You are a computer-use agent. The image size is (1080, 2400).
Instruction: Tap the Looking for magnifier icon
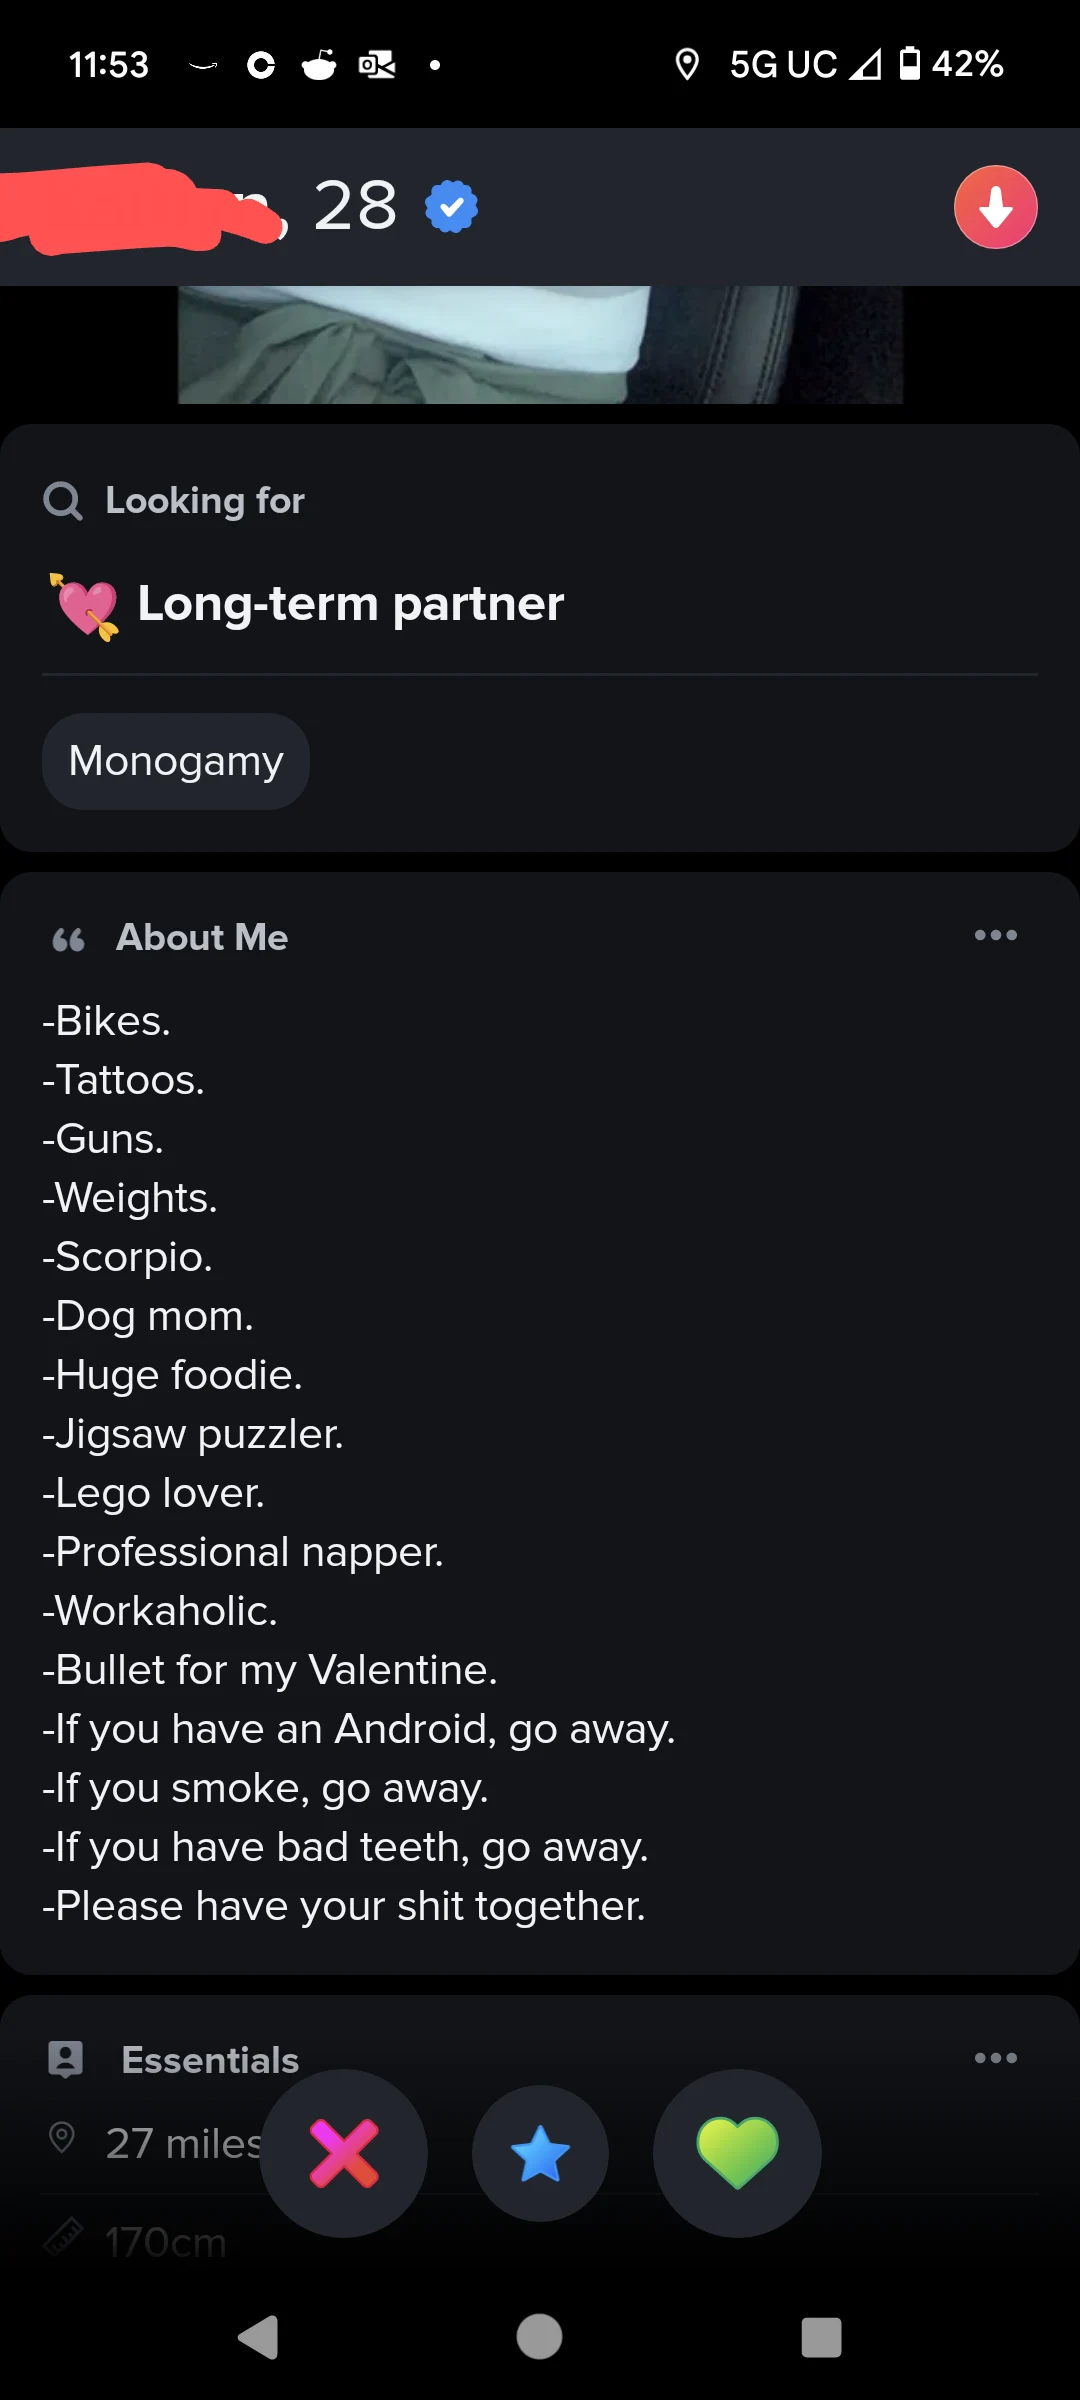point(63,500)
